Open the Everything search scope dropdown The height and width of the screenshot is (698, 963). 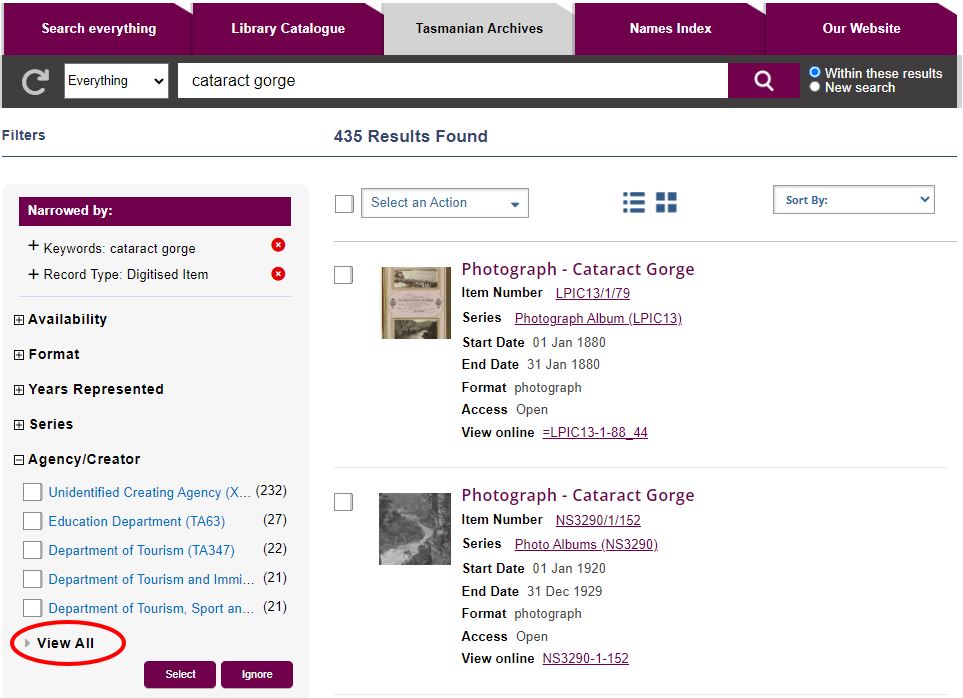(x=116, y=81)
